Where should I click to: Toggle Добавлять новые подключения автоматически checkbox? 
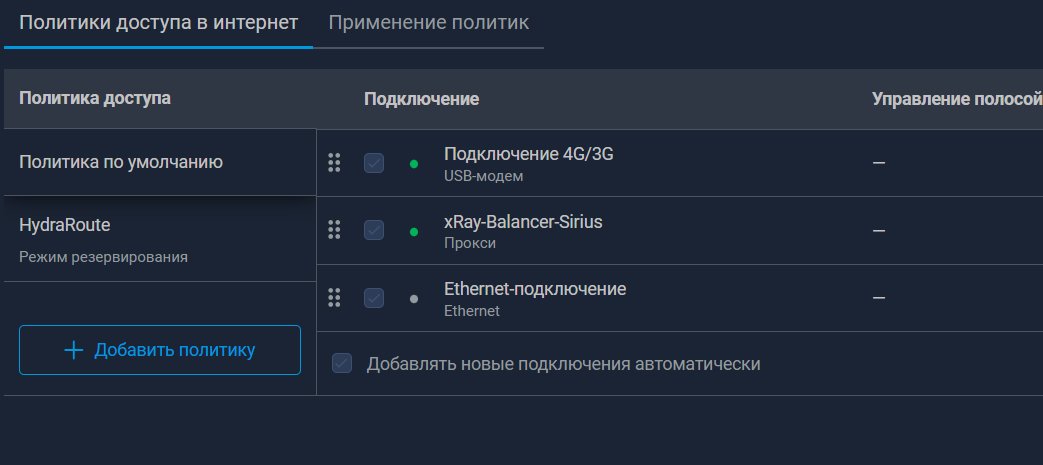342,364
